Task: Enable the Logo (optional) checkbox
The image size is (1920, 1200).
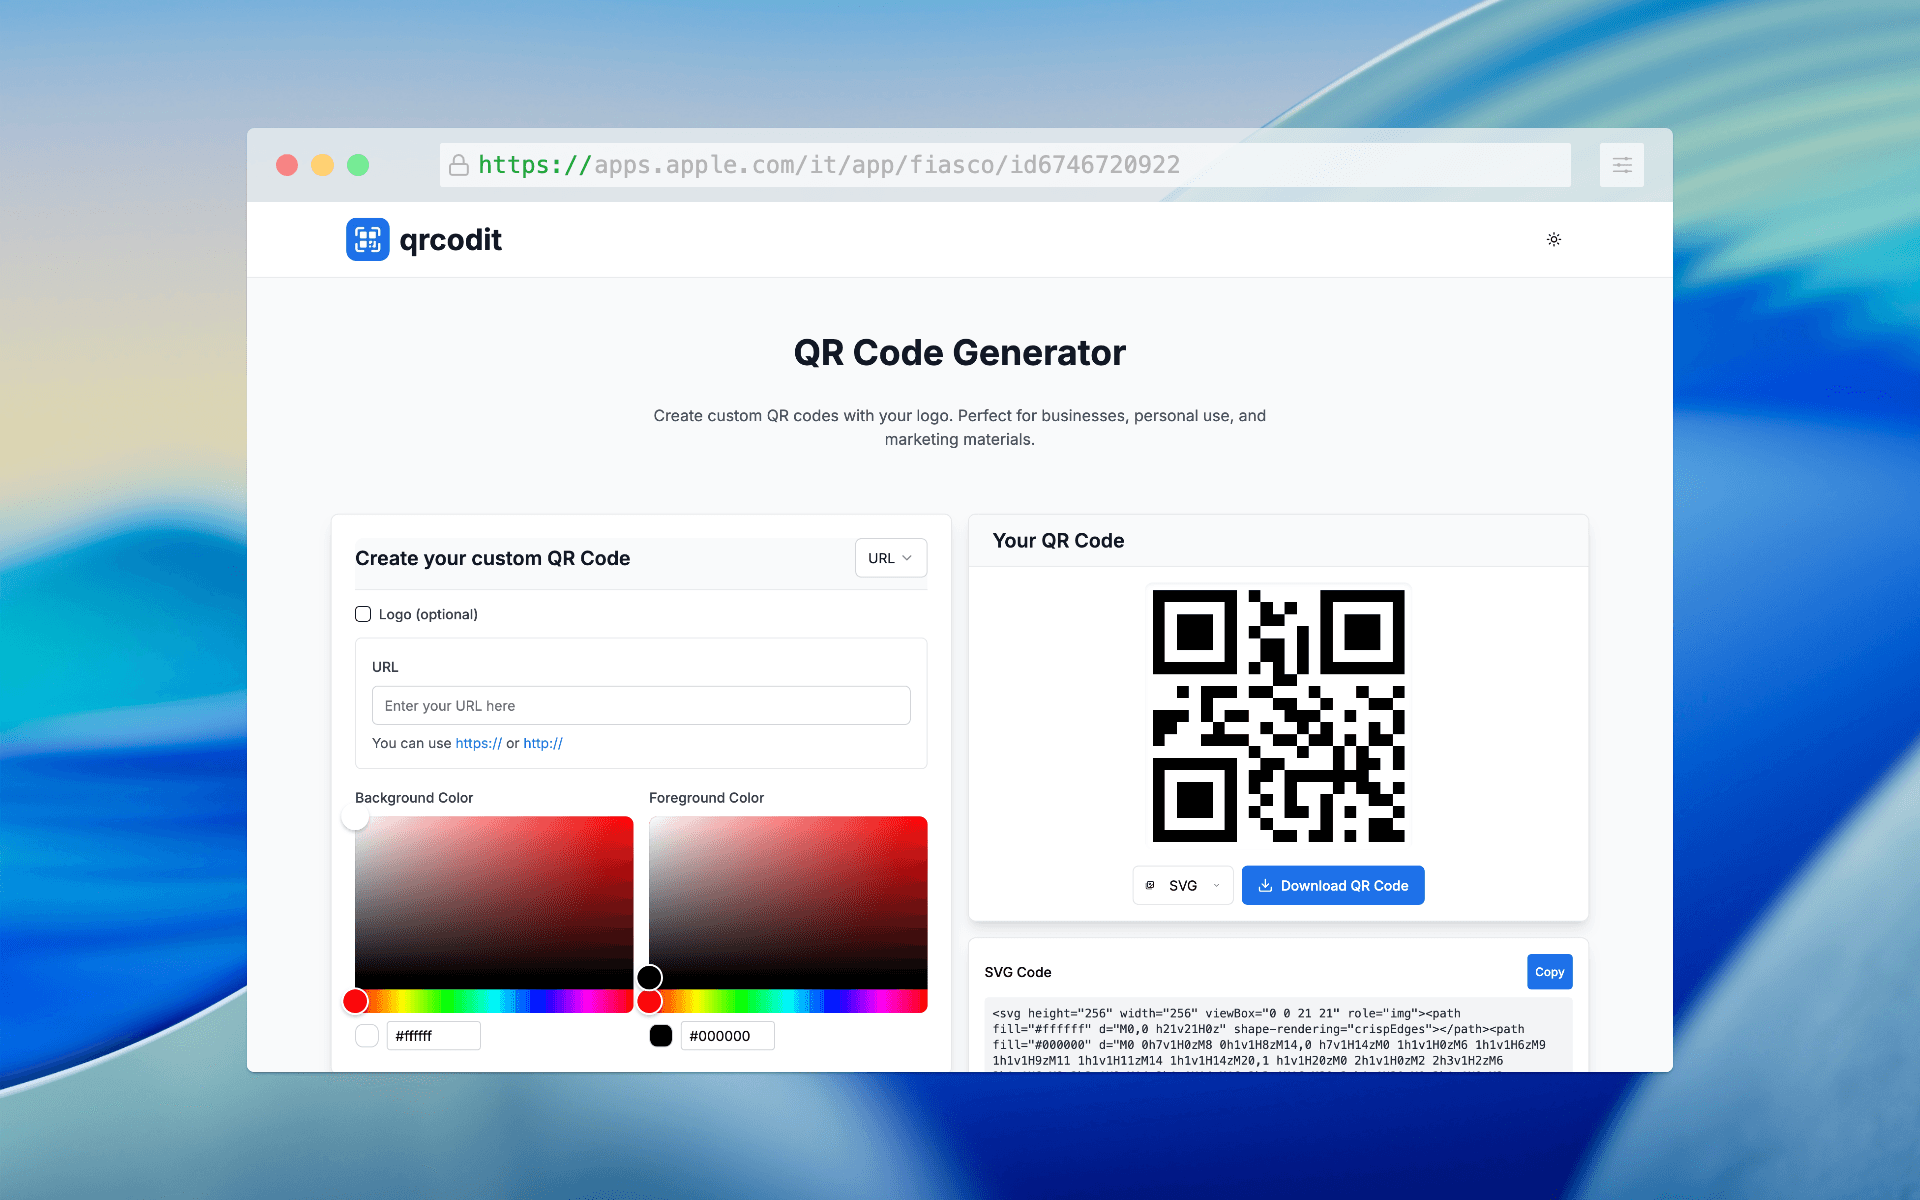Action: click(x=363, y=614)
